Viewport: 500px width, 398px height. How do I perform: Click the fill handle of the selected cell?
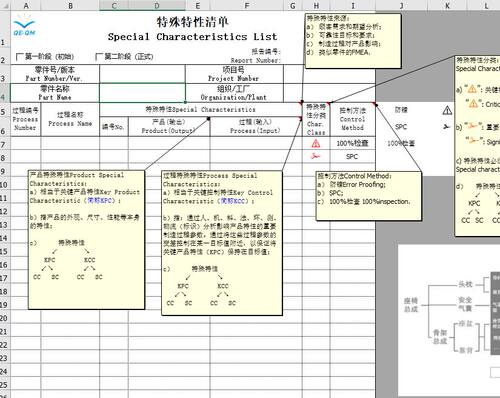point(185,102)
